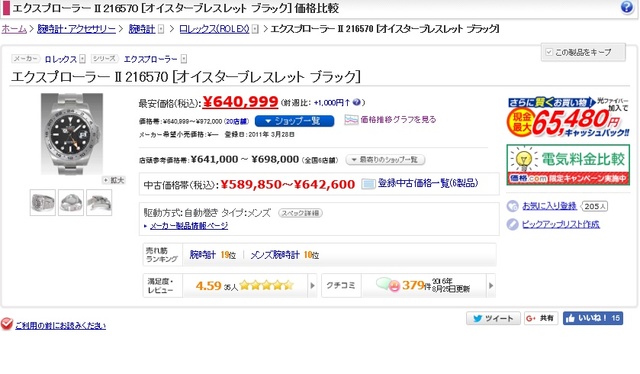Select the first small watch thumbnail
The width and height of the screenshot is (640, 374).
[x=42, y=202]
